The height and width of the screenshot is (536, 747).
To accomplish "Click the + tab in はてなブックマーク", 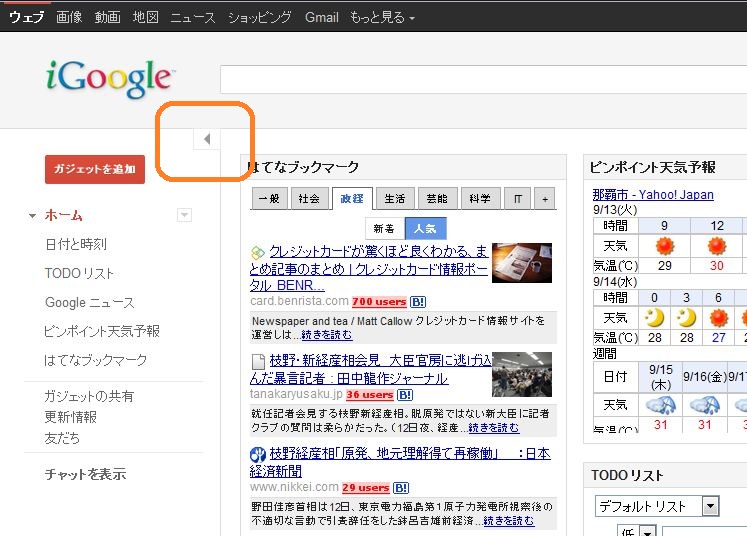I will point(545,199).
